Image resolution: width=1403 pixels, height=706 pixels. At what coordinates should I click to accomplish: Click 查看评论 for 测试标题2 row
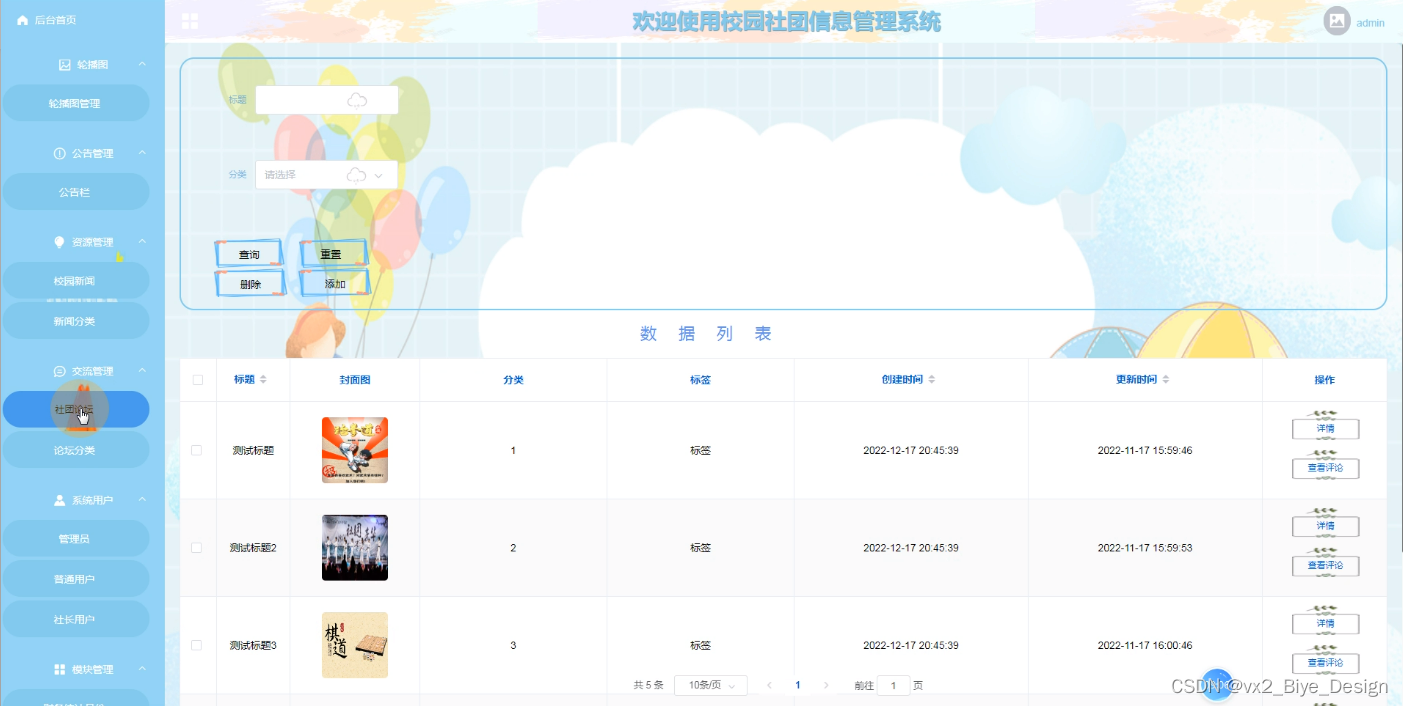[x=1325, y=566]
